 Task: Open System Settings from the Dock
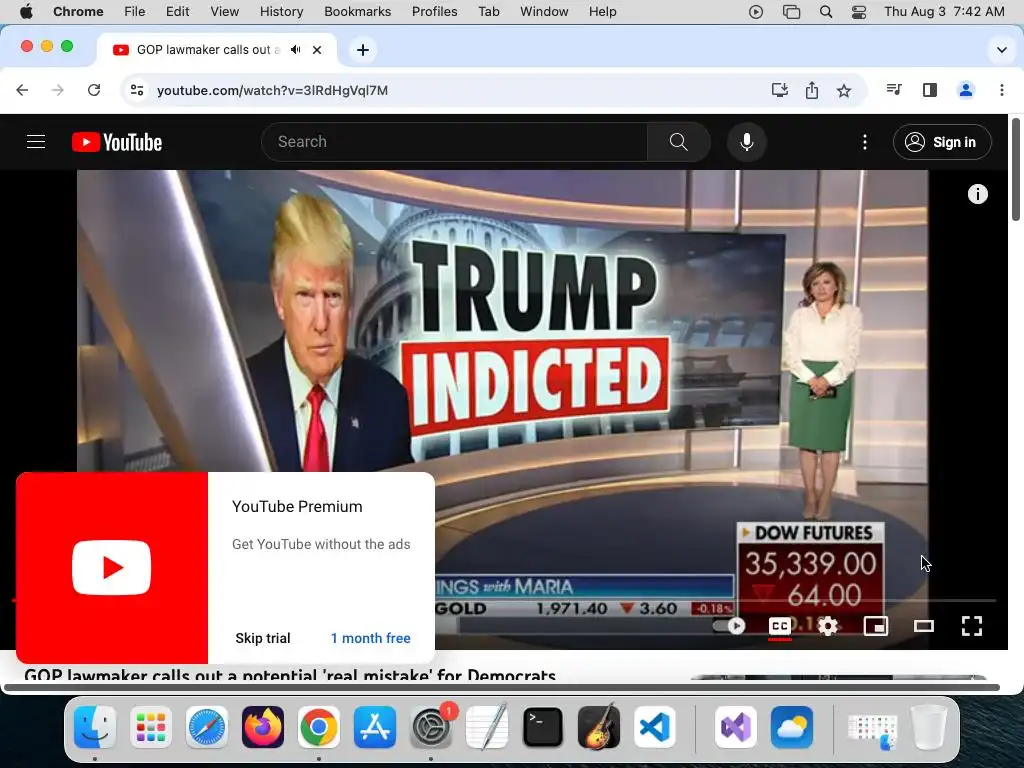431,727
